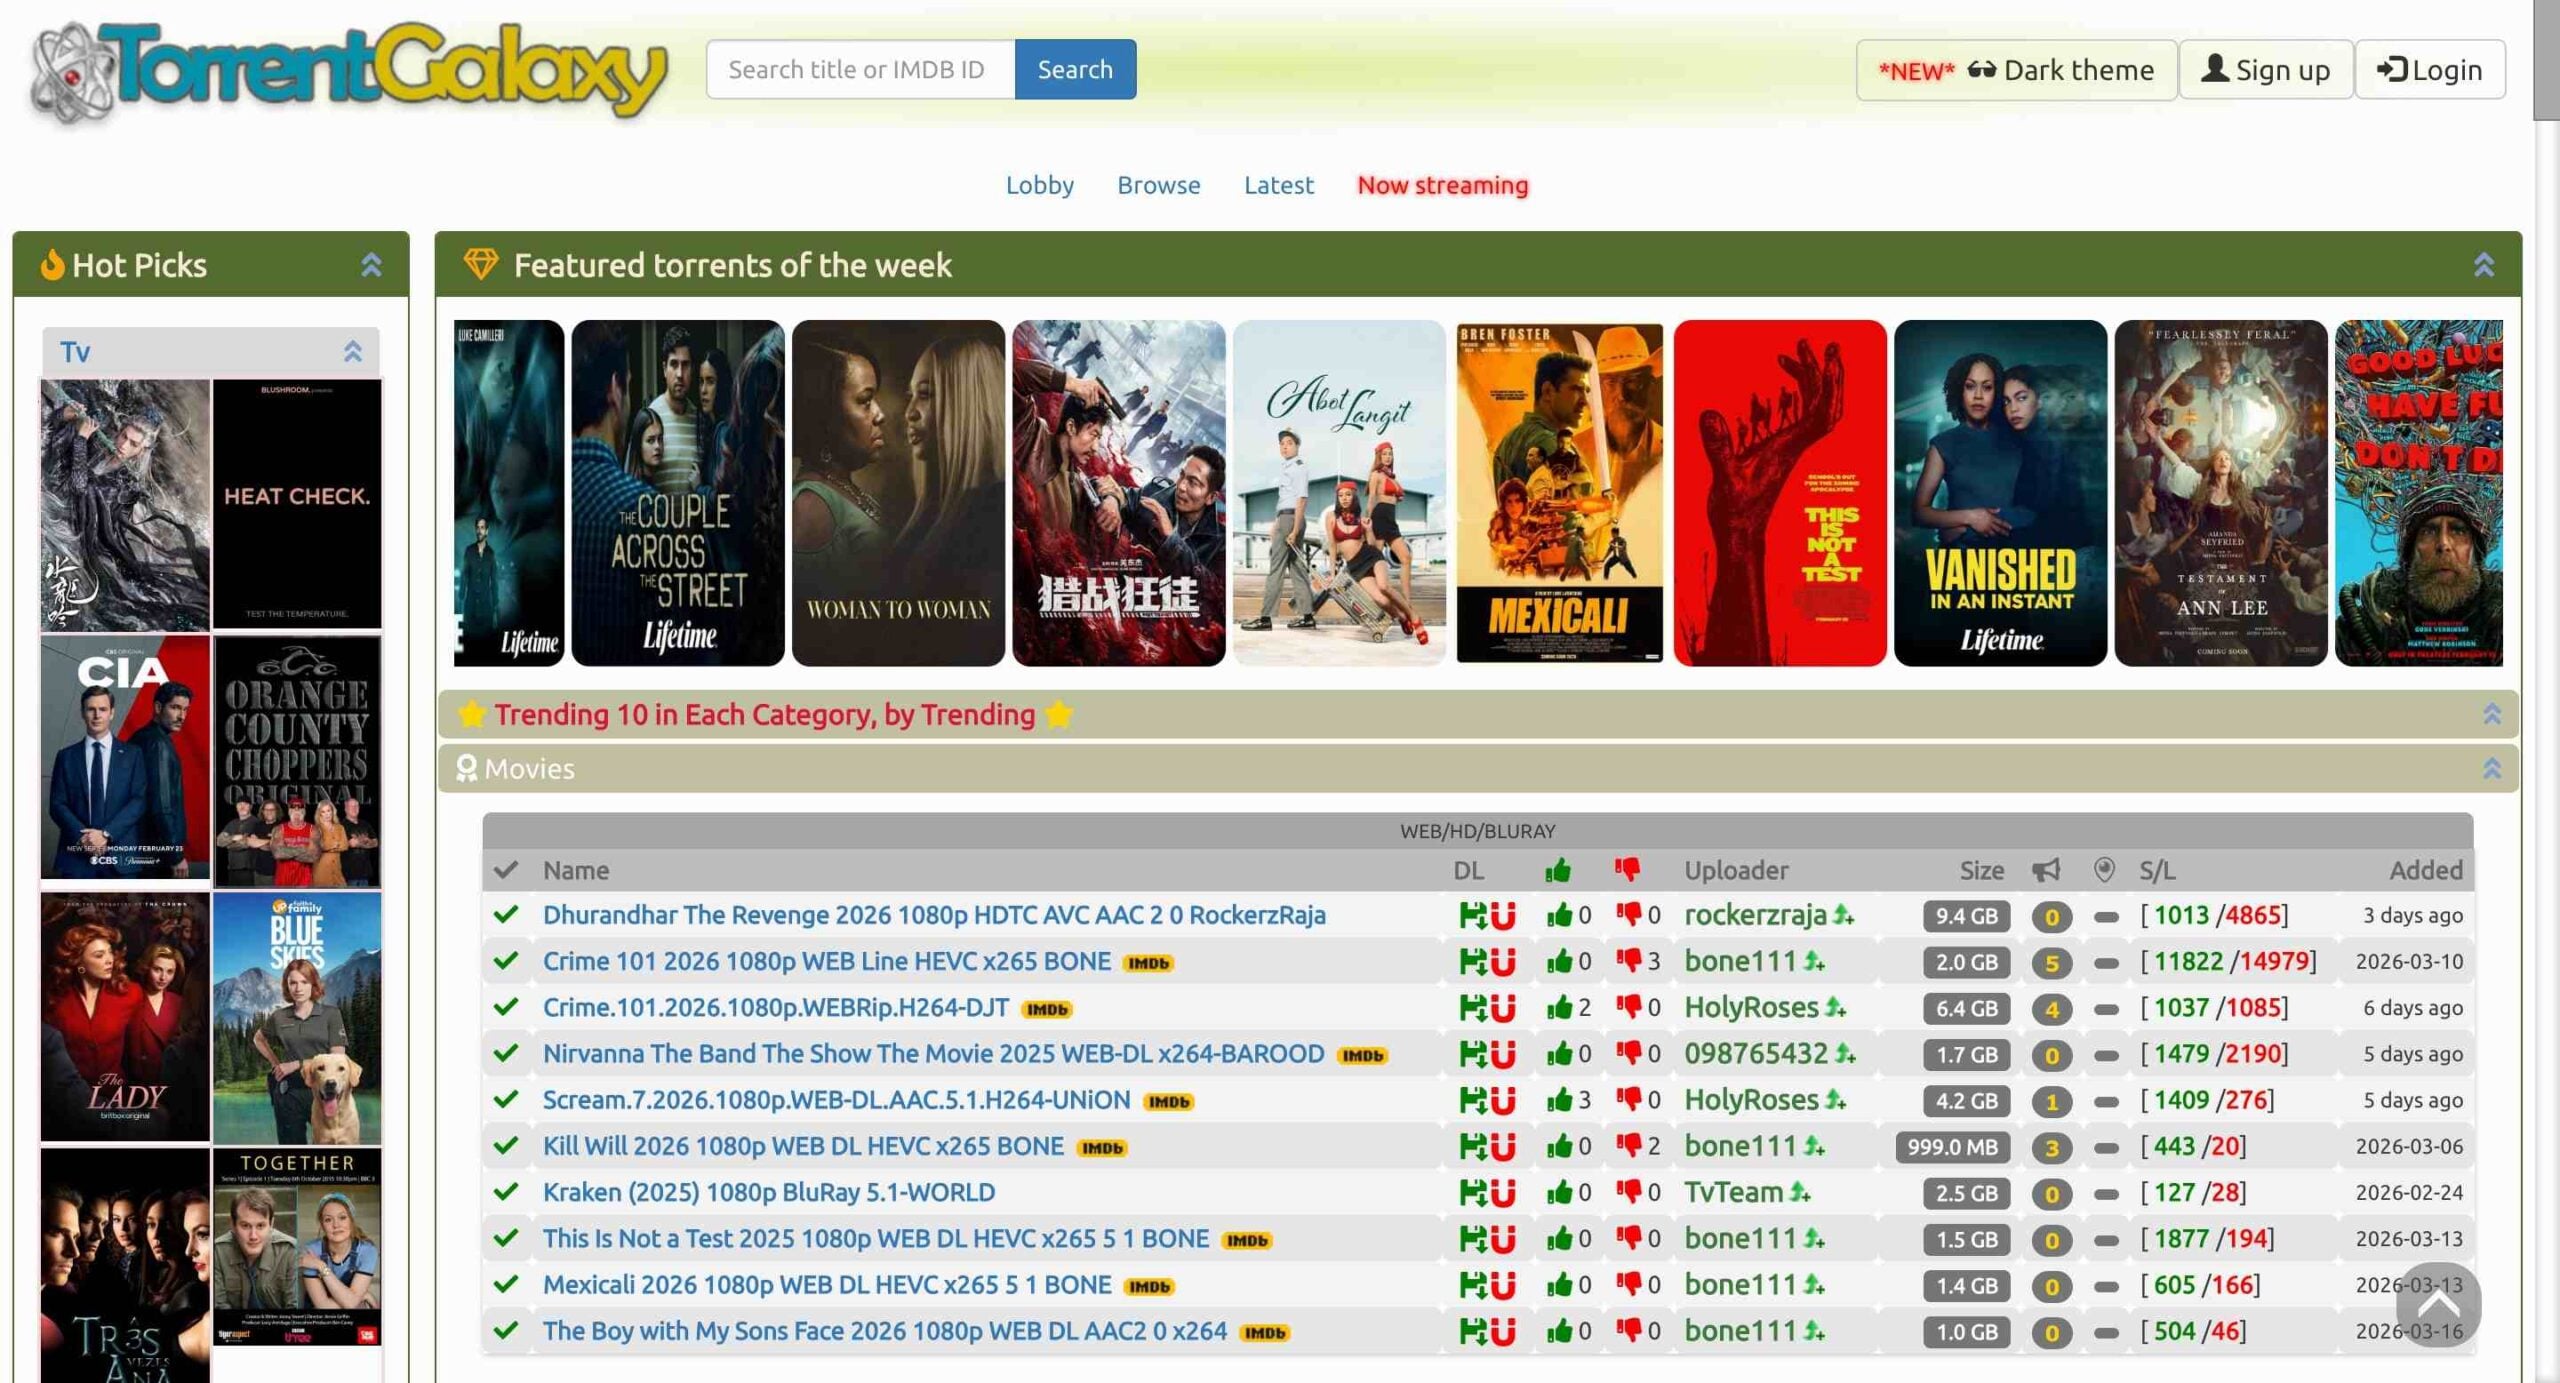Open uploader profile HolyRoses in Scream.7 row
2560x1383 pixels.
[x=1751, y=1100]
